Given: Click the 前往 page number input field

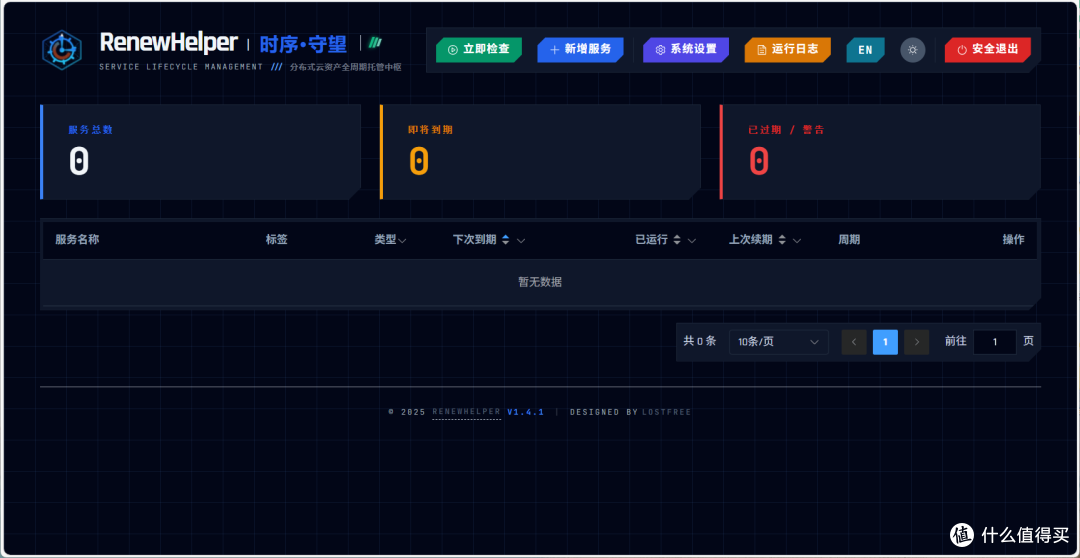Looking at the screenshot, I should (x=995, y=342).
